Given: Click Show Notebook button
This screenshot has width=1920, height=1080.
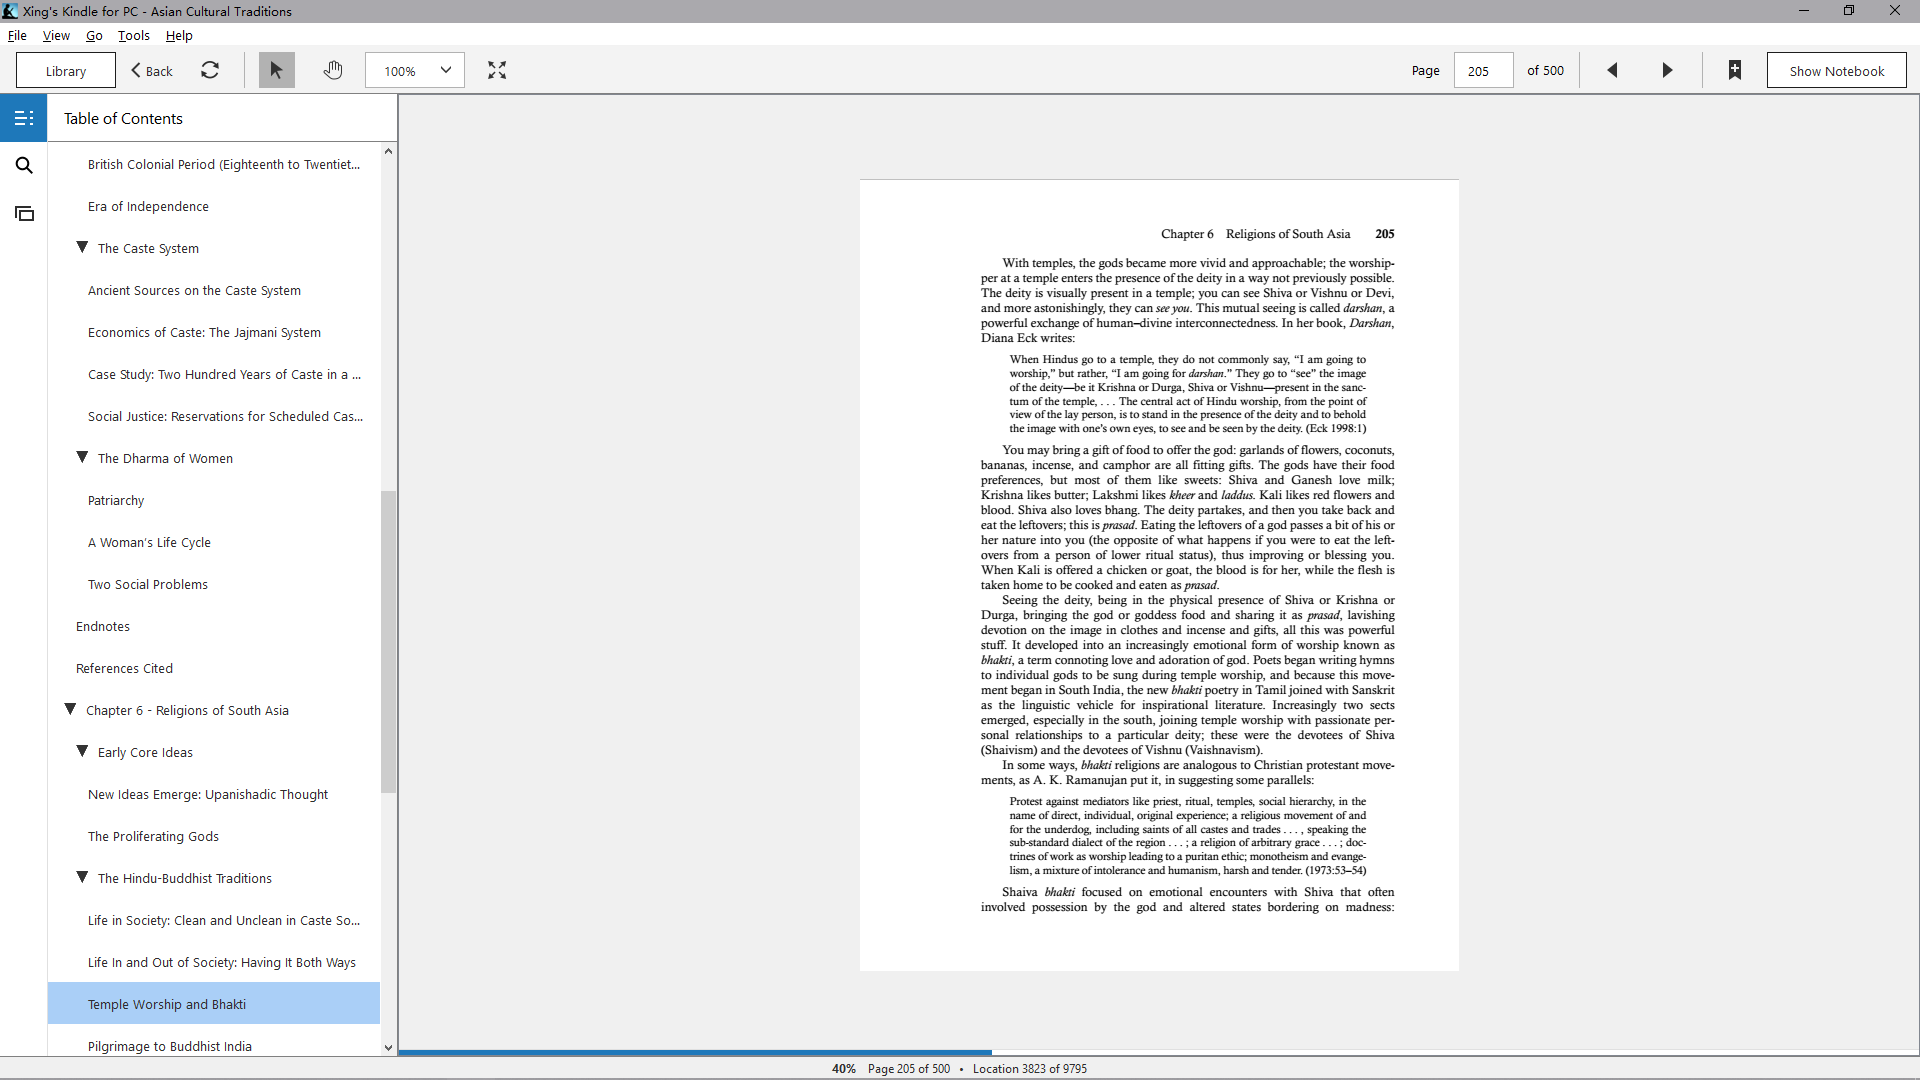Looking at the screenshot, I should click(x=1837, y=70).
